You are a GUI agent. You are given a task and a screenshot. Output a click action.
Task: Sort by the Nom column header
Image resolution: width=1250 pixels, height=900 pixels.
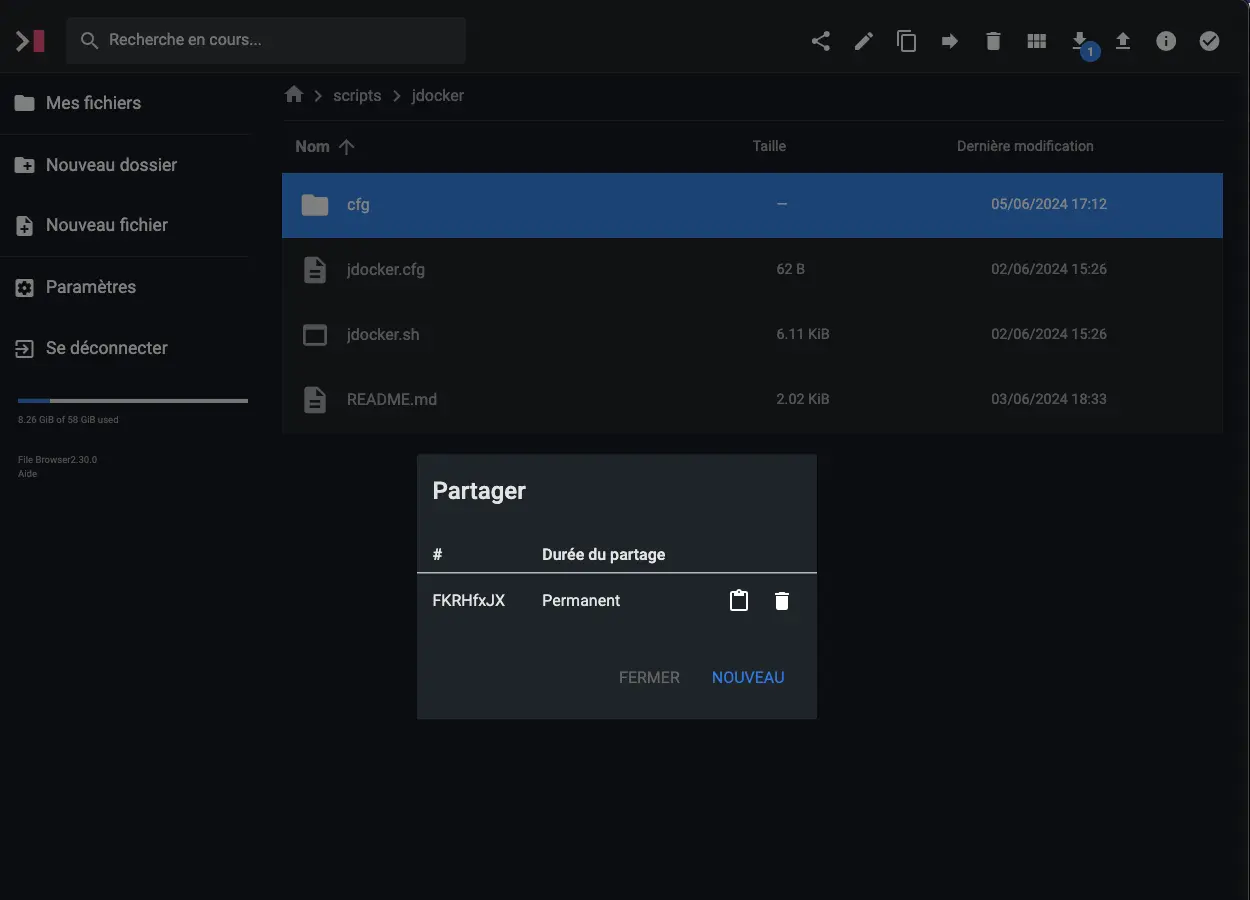pos(312,147)
